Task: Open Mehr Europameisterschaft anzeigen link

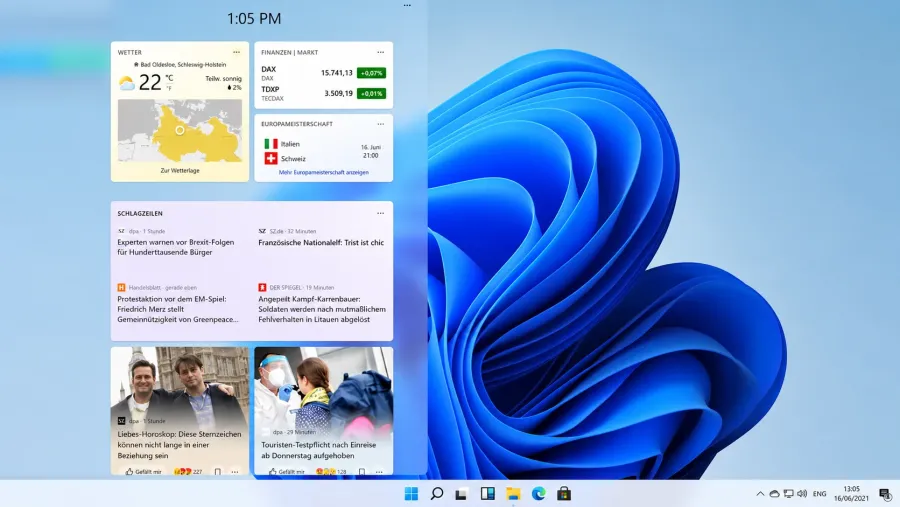Action: [x=324, y=172]
